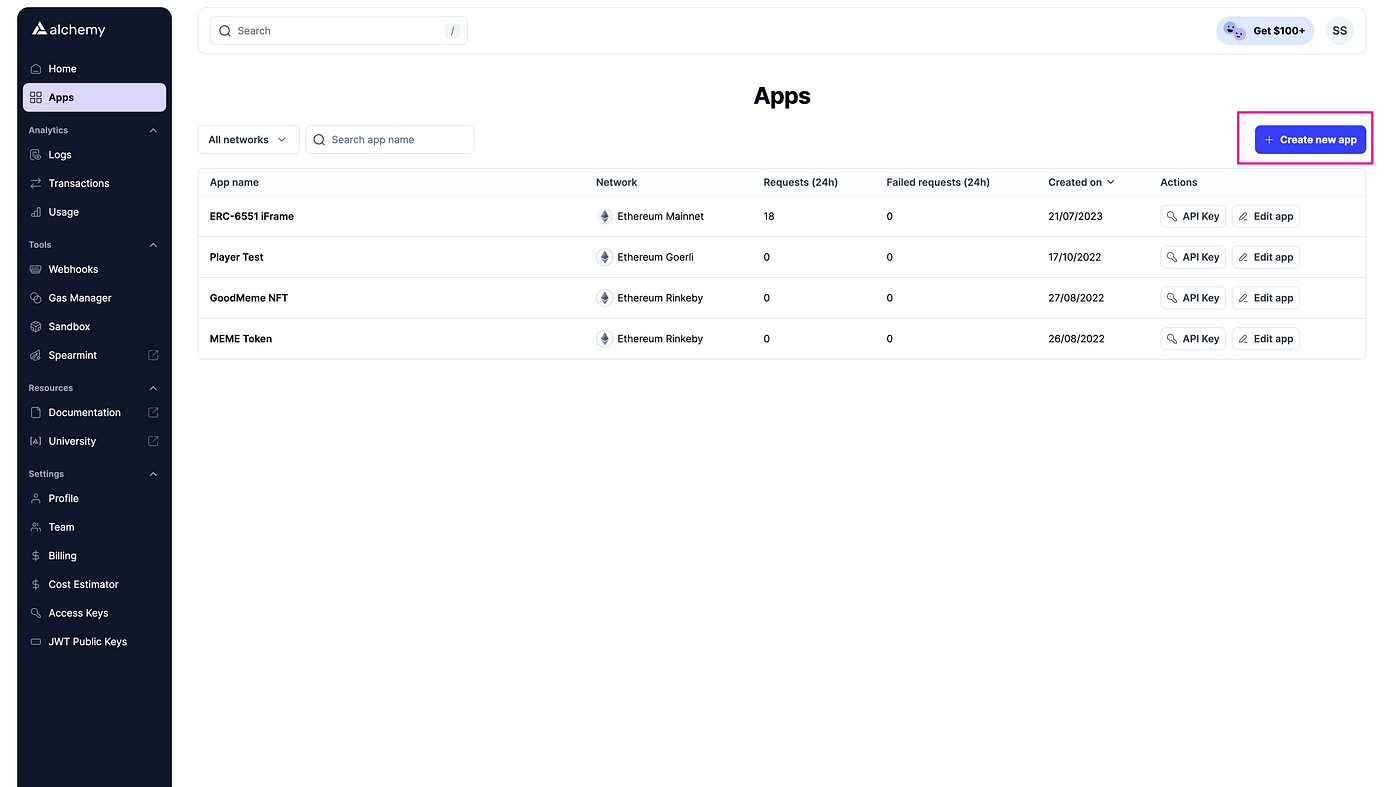Click Create new app button
Screen dimensions: 1400x787
[1310, 140]
